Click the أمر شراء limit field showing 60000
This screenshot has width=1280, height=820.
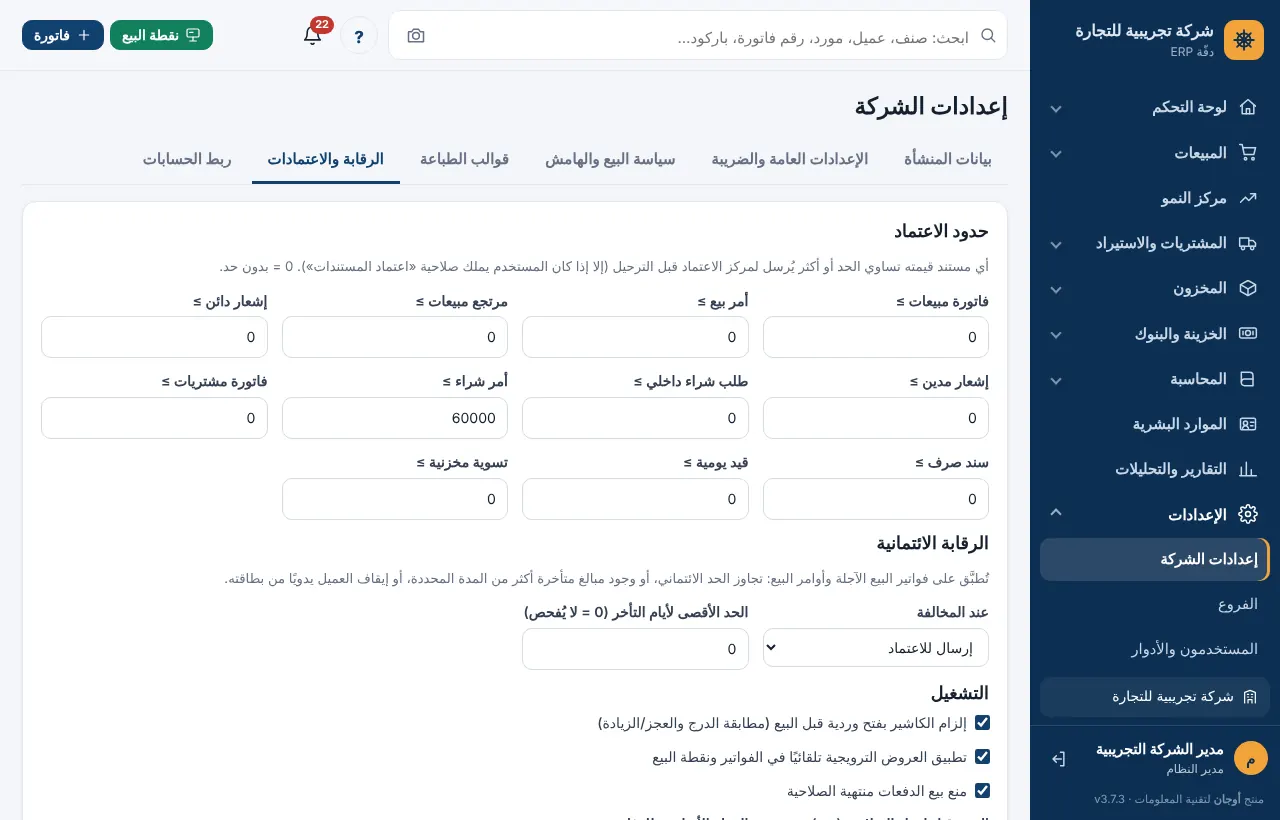(395, 418)
